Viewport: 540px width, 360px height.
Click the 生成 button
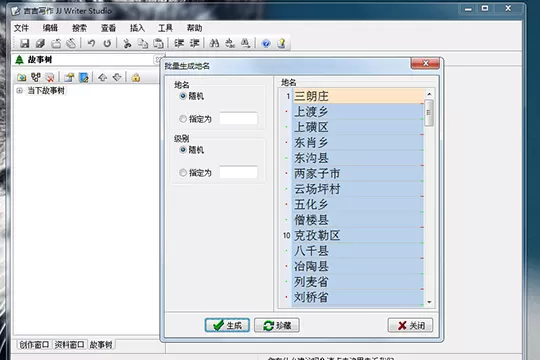click(x=227, y=325)
